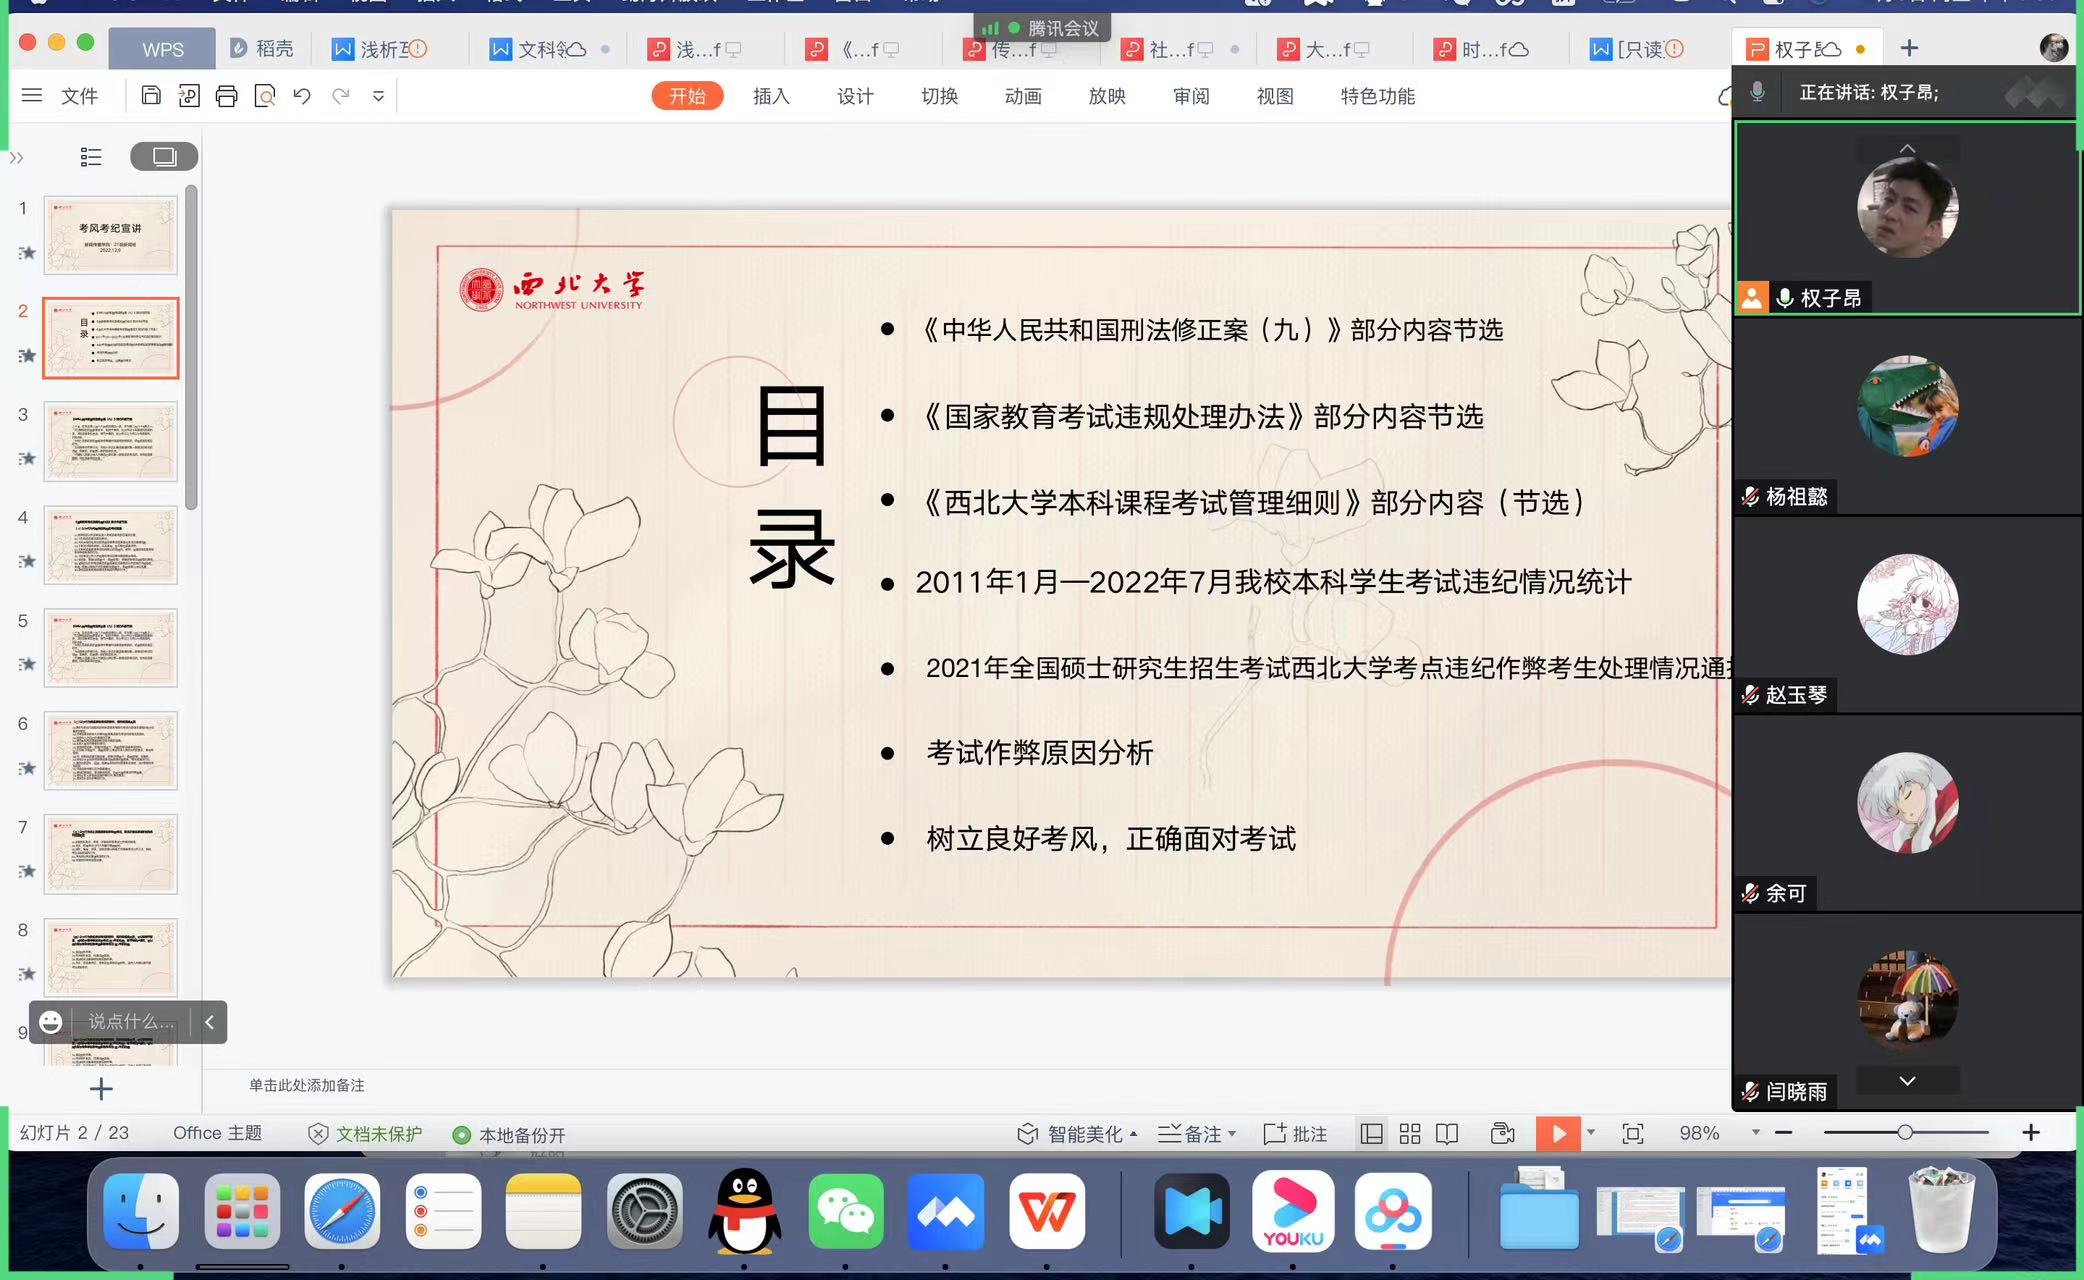Image resolution: width=2084 pixels, height=1280 pixels.
Task: Start slideshow with orange play button
Action: [1558, 1133]
